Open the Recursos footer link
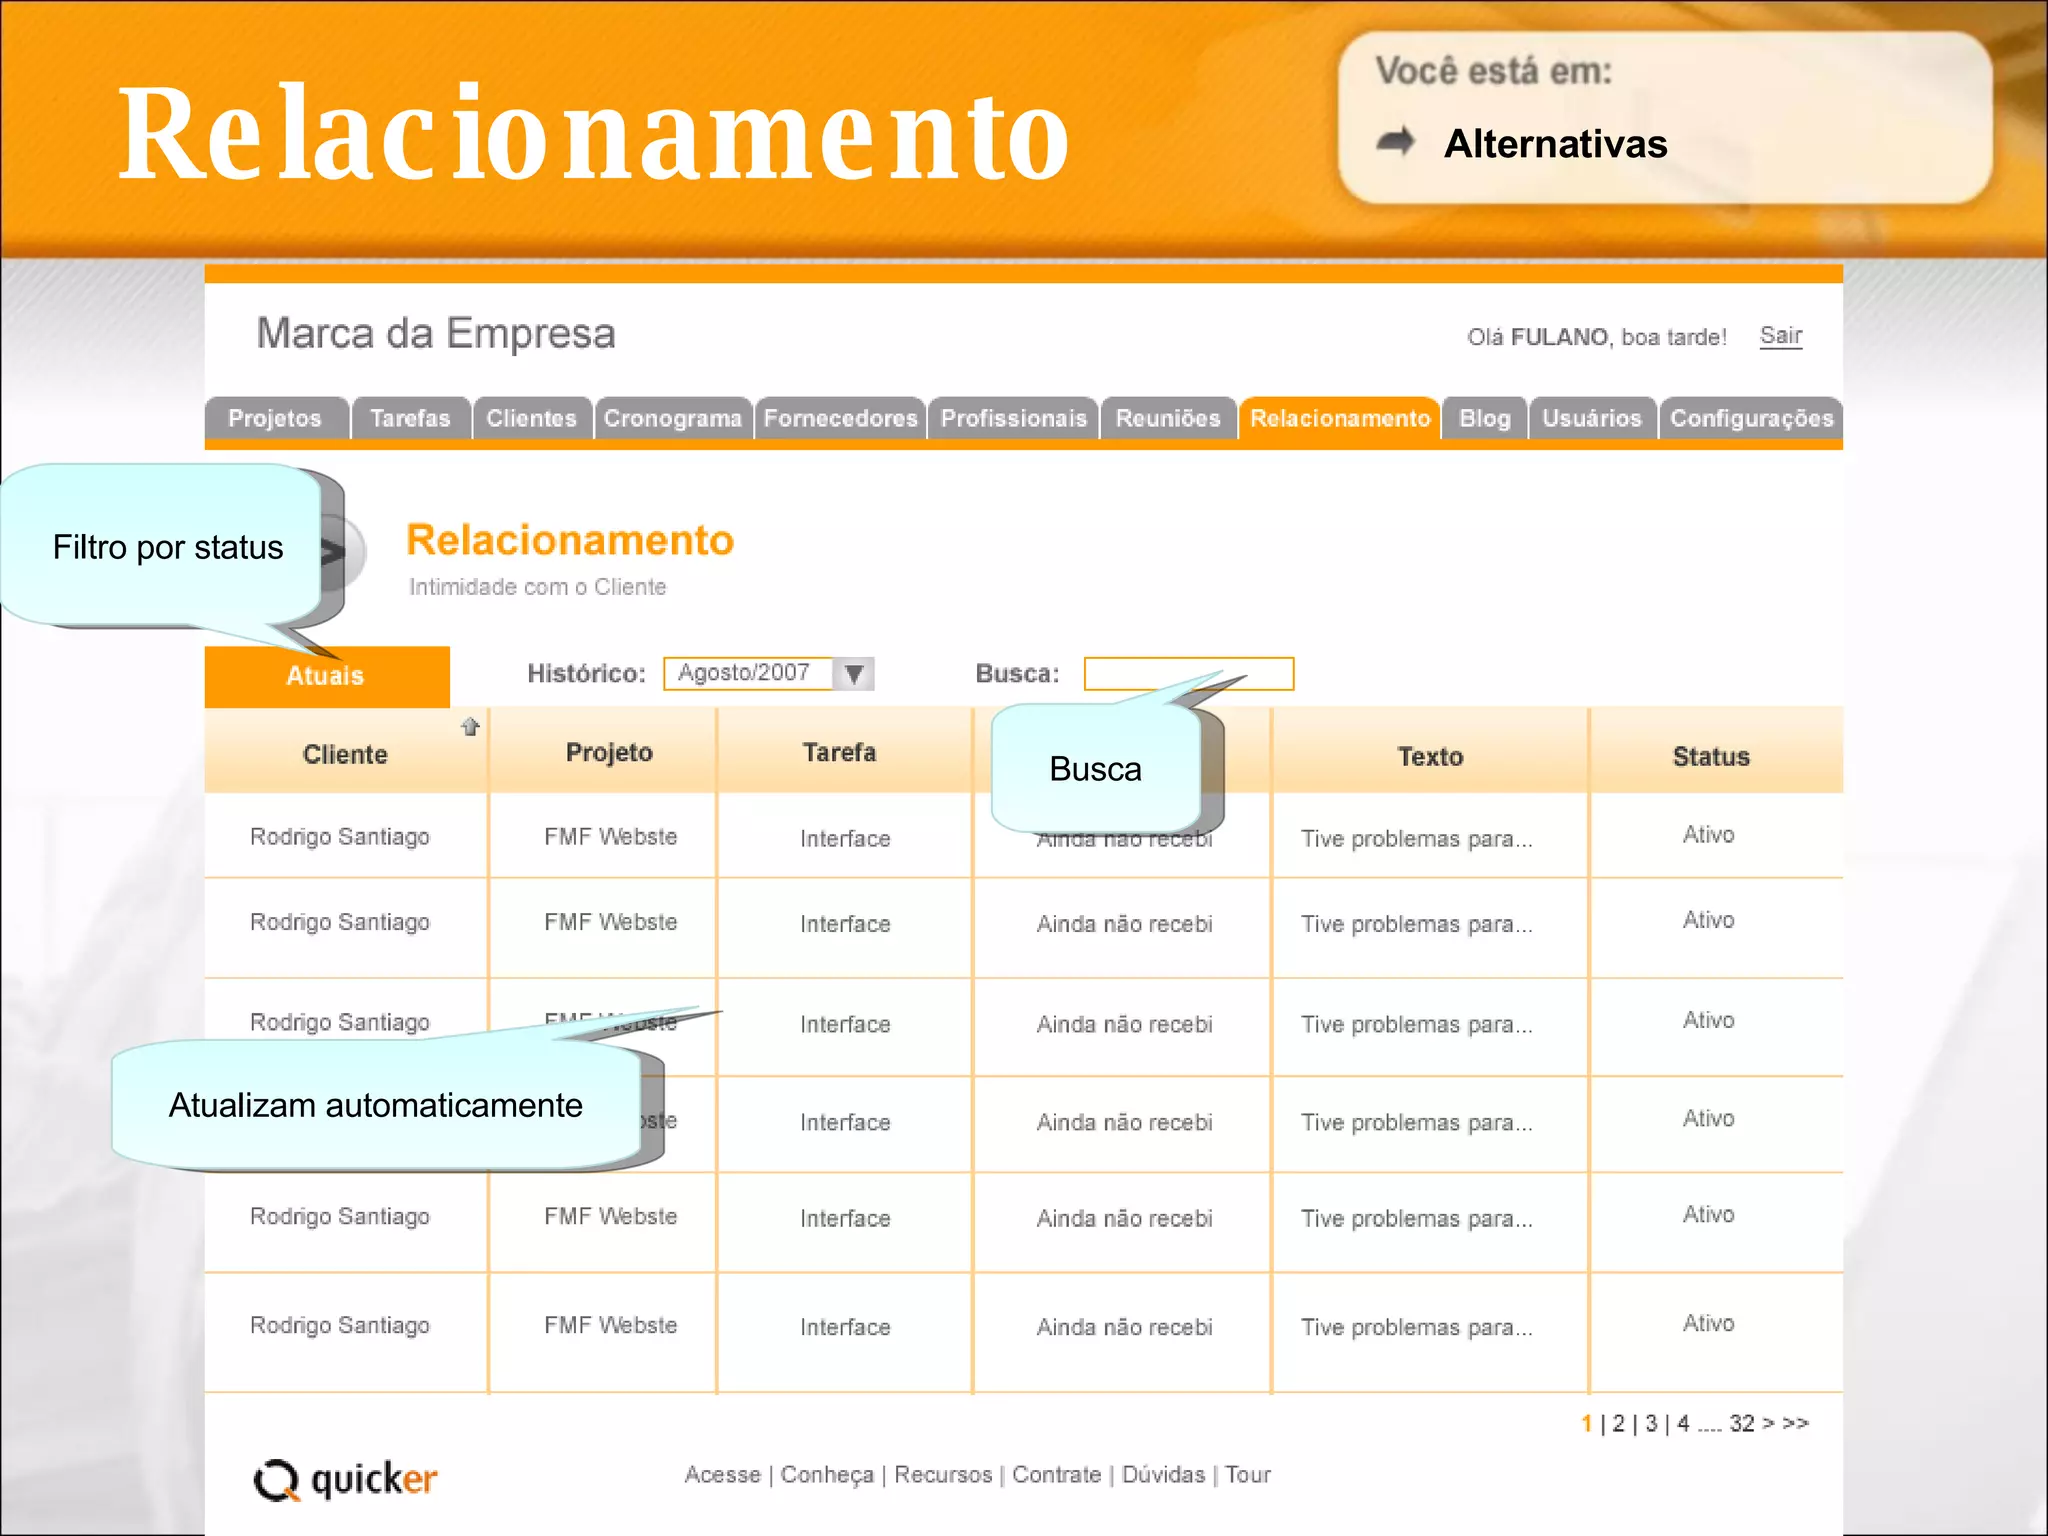2048x1536 pixels. click(x=943, y=1474)
